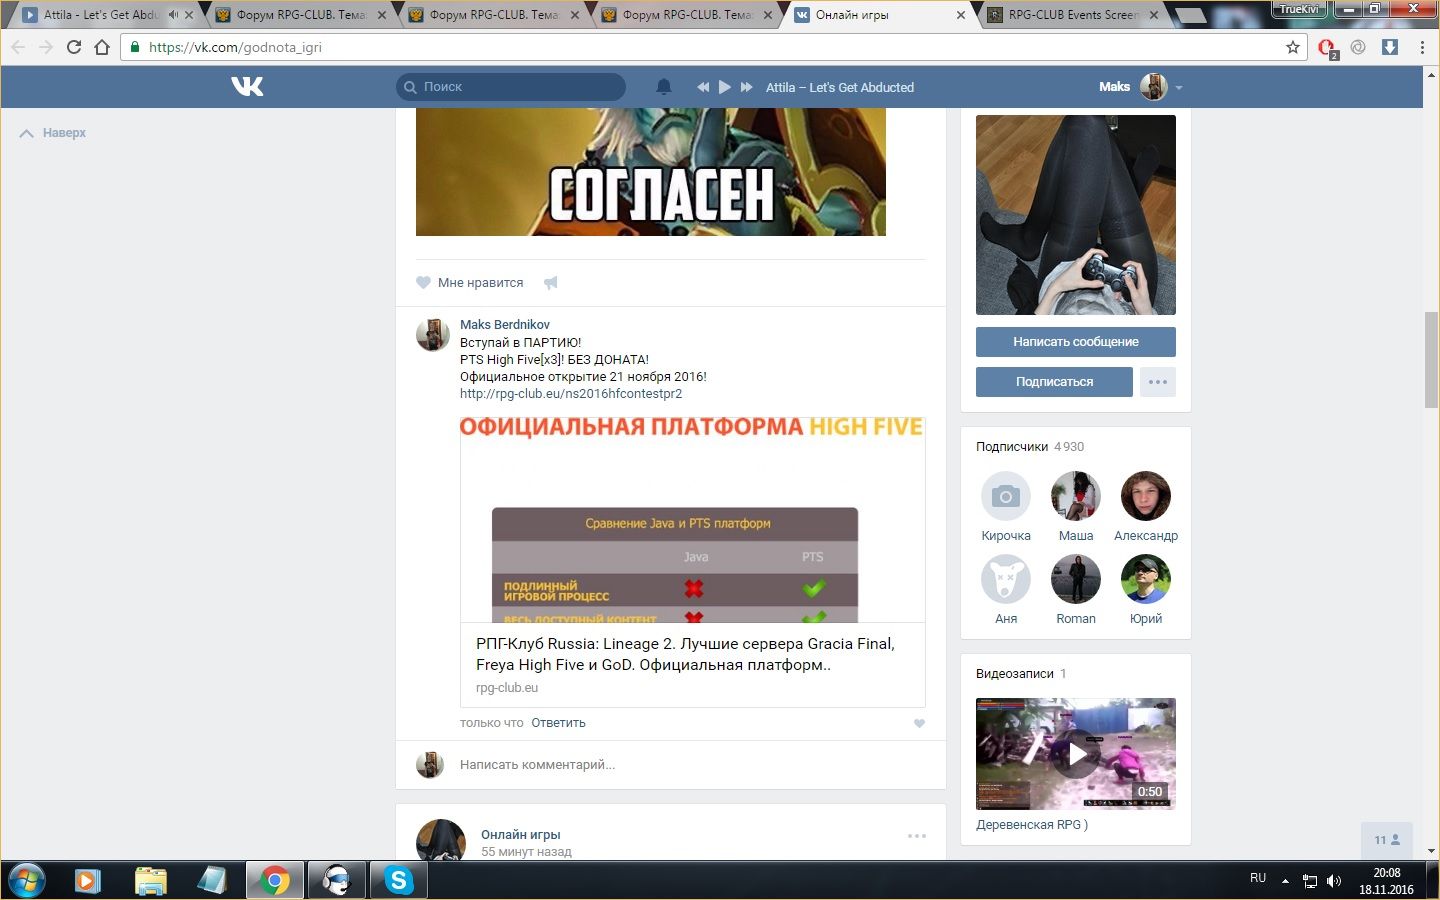Click the Подписаться button

coord(1054,382)
